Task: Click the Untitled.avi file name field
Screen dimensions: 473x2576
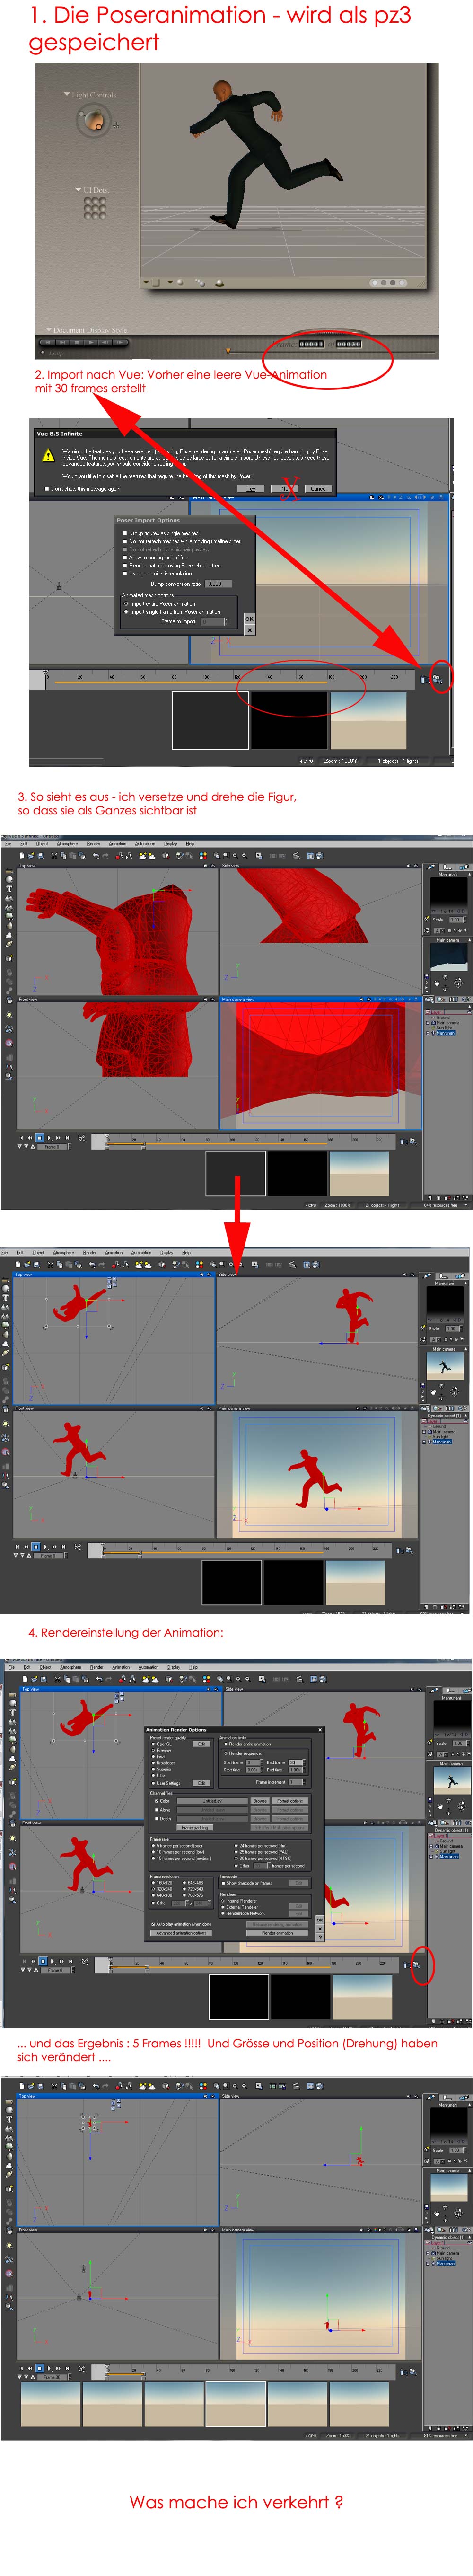Action: click(x=213, y=1801)
